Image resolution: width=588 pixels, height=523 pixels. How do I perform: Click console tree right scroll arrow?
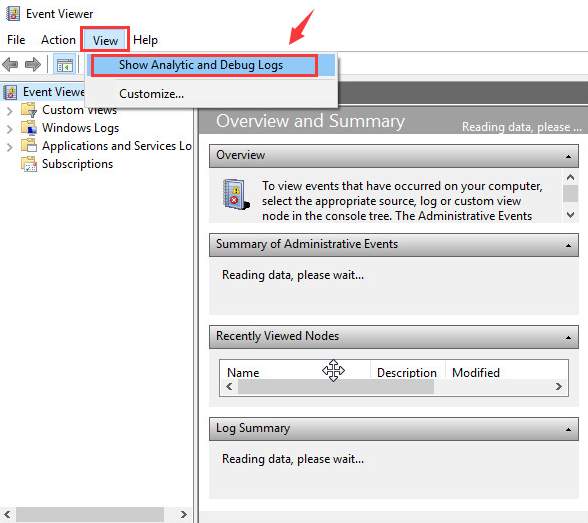(x=183, y=514)
